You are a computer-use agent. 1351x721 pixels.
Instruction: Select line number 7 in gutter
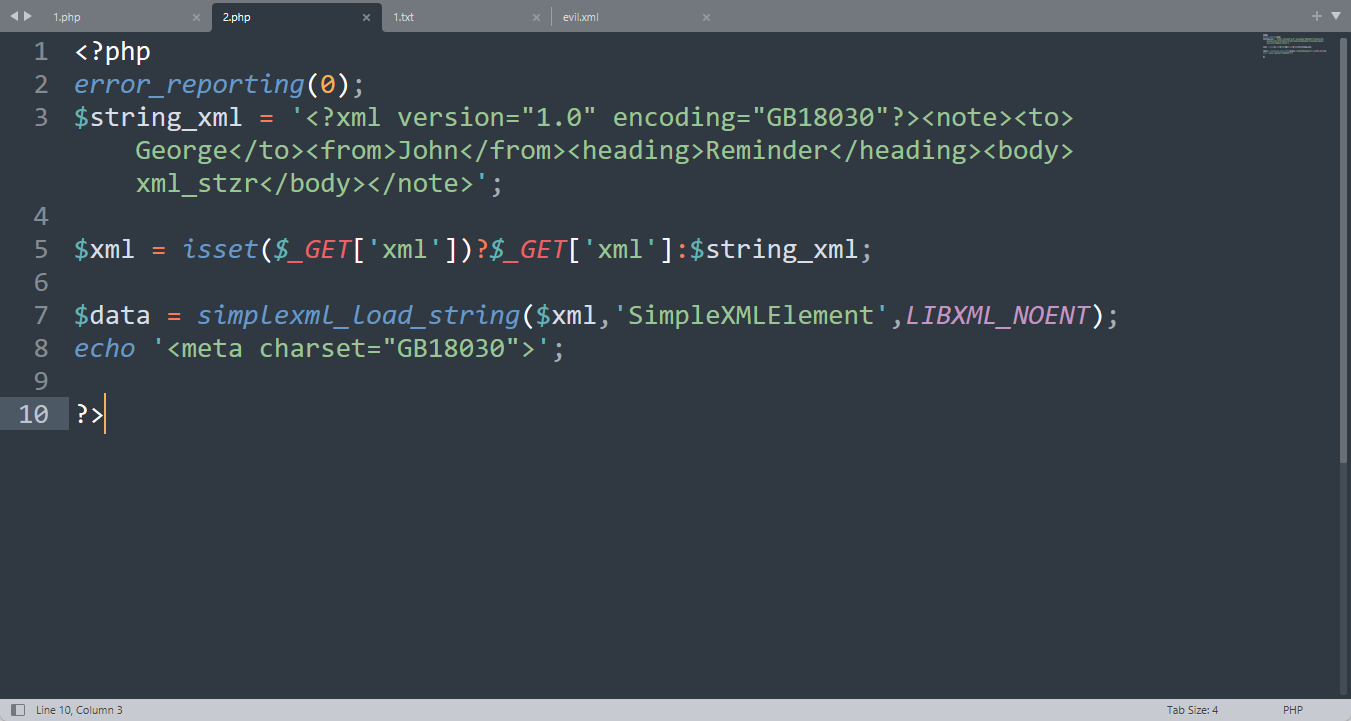[41, 316]
